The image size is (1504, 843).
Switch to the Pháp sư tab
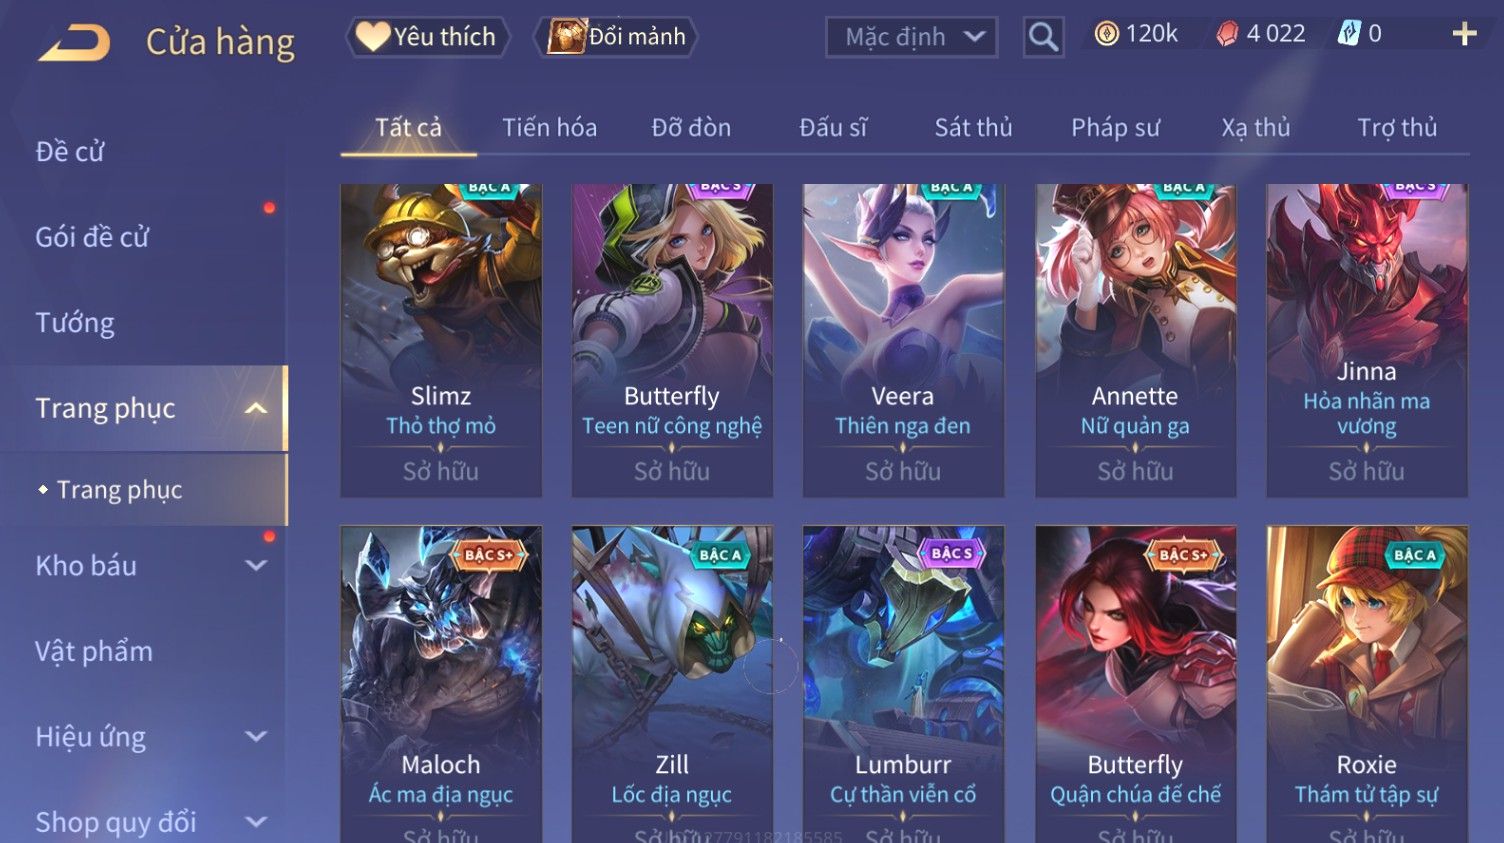(1115, 128)
